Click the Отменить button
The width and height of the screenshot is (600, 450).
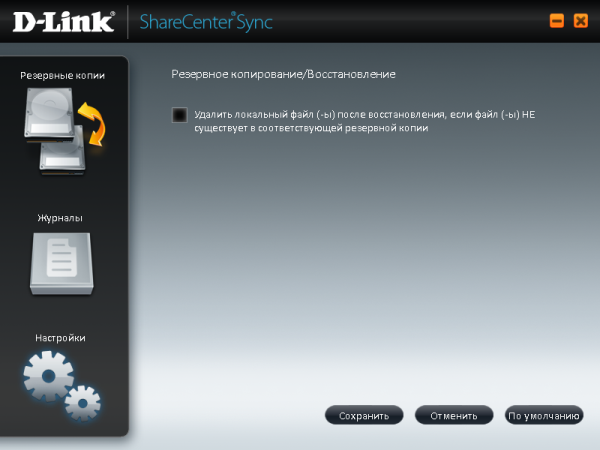[x=454, y=415]
